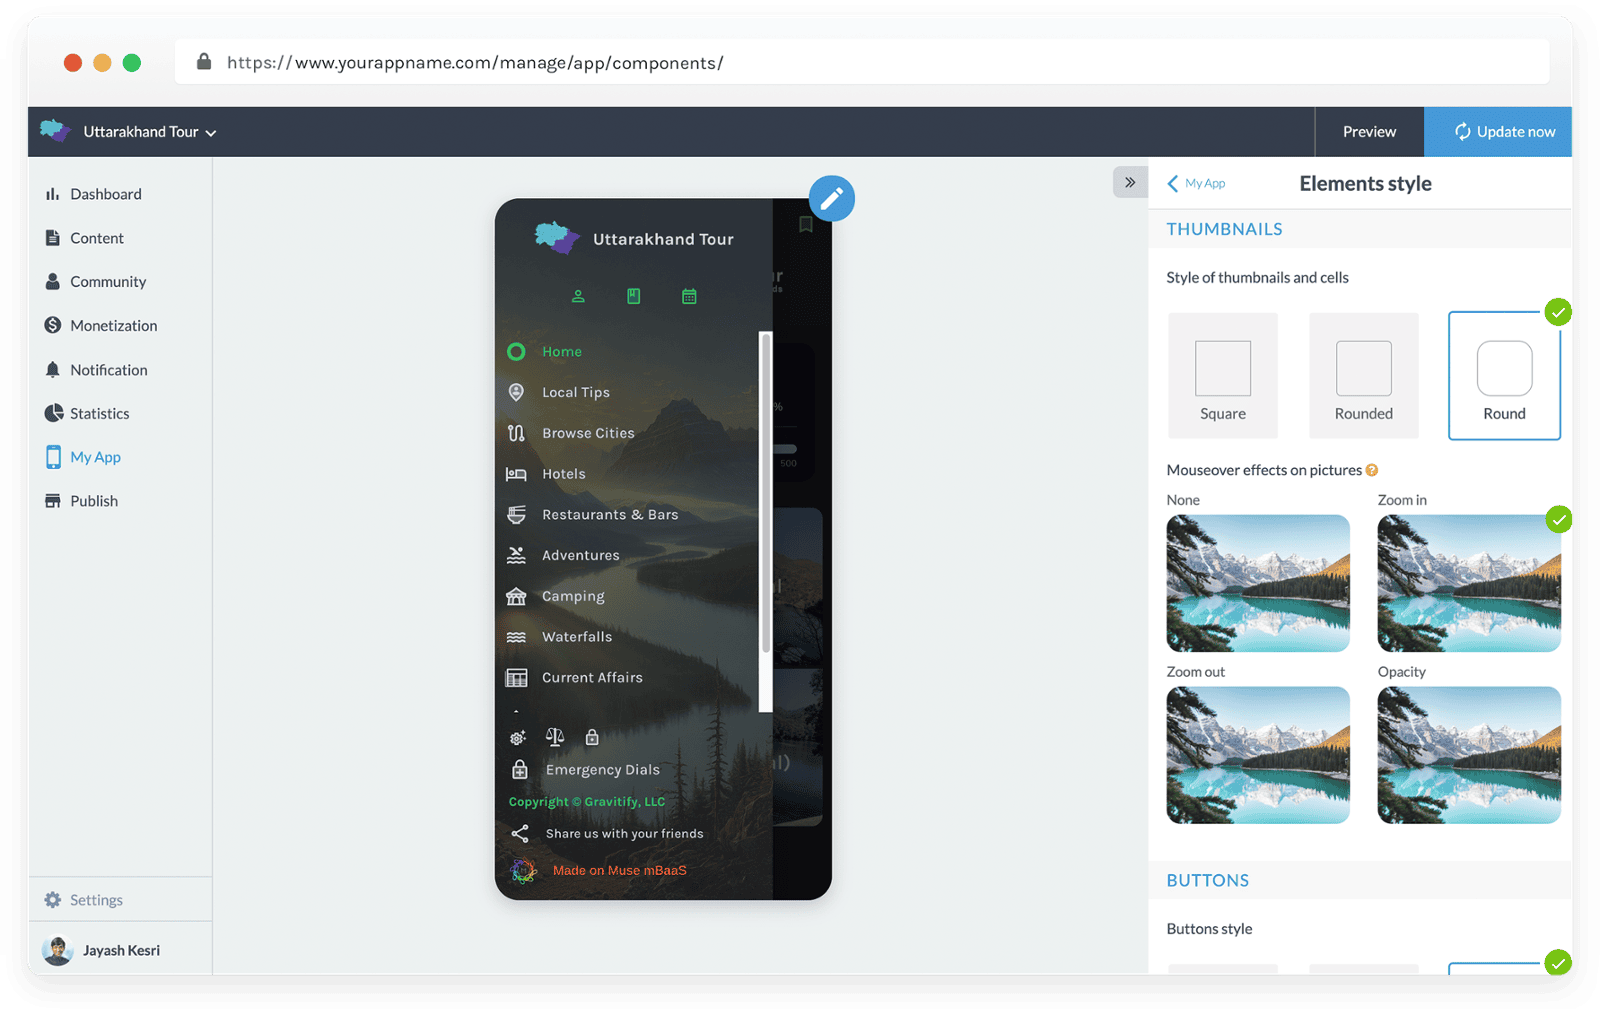Click the My App phone icon
The image size is (1600, 1014).
[x=53, y=457]
